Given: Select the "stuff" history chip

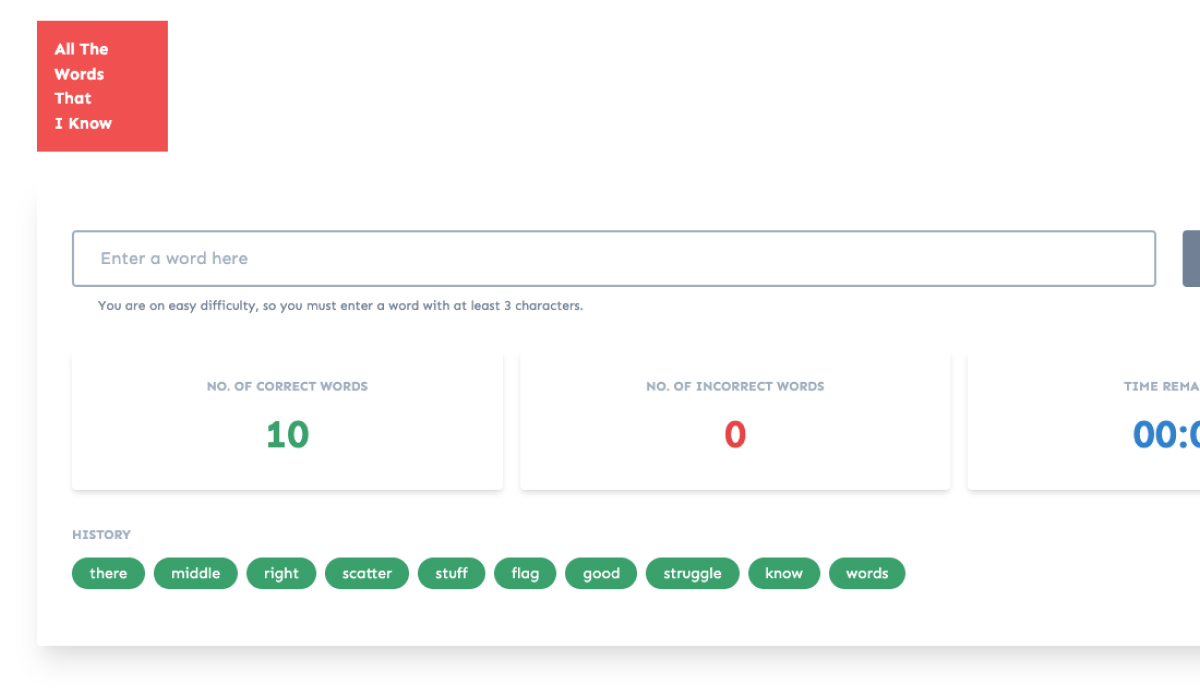Looking at the screenshot, I should click(x=451, y=573).
